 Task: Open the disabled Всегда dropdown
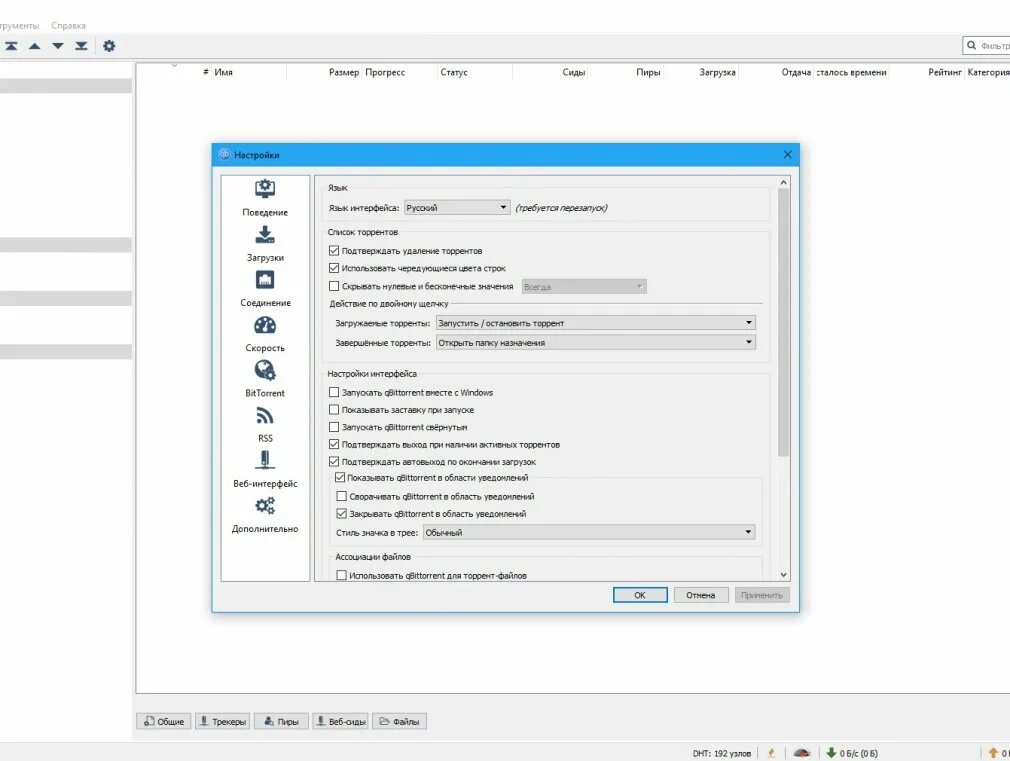coord(584,287)
